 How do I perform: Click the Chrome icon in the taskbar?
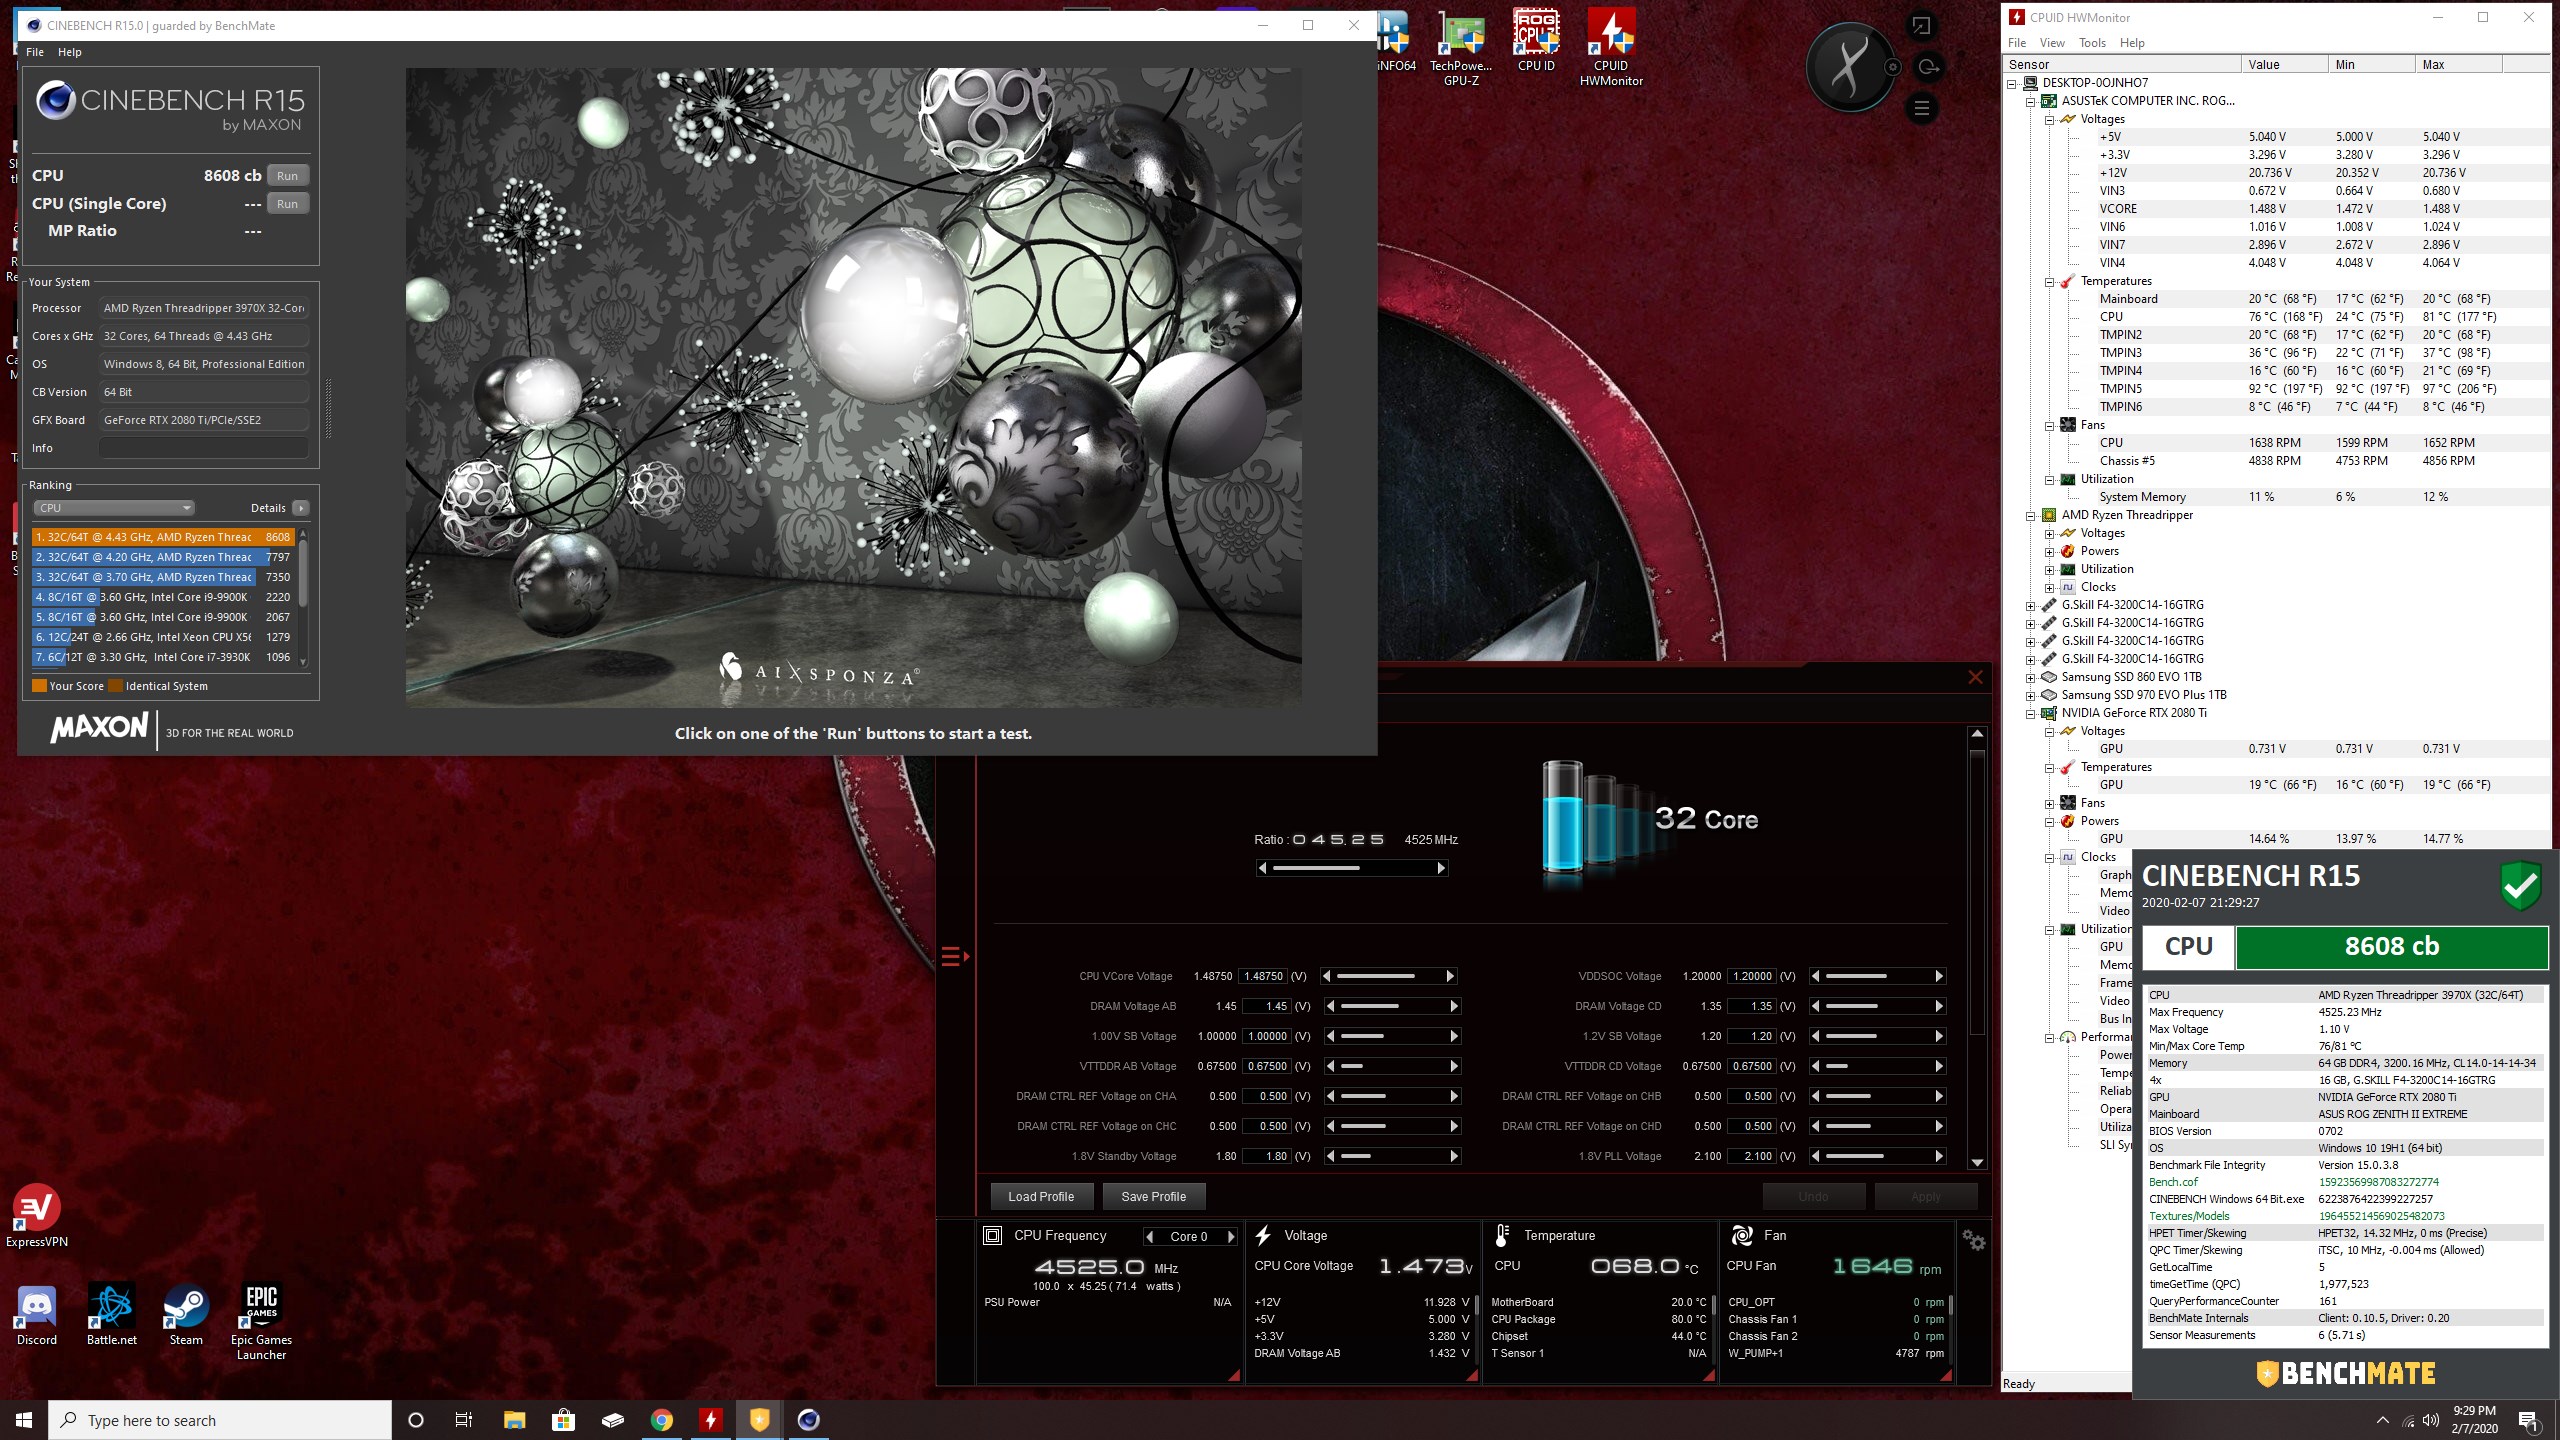tap(661, 1420)
